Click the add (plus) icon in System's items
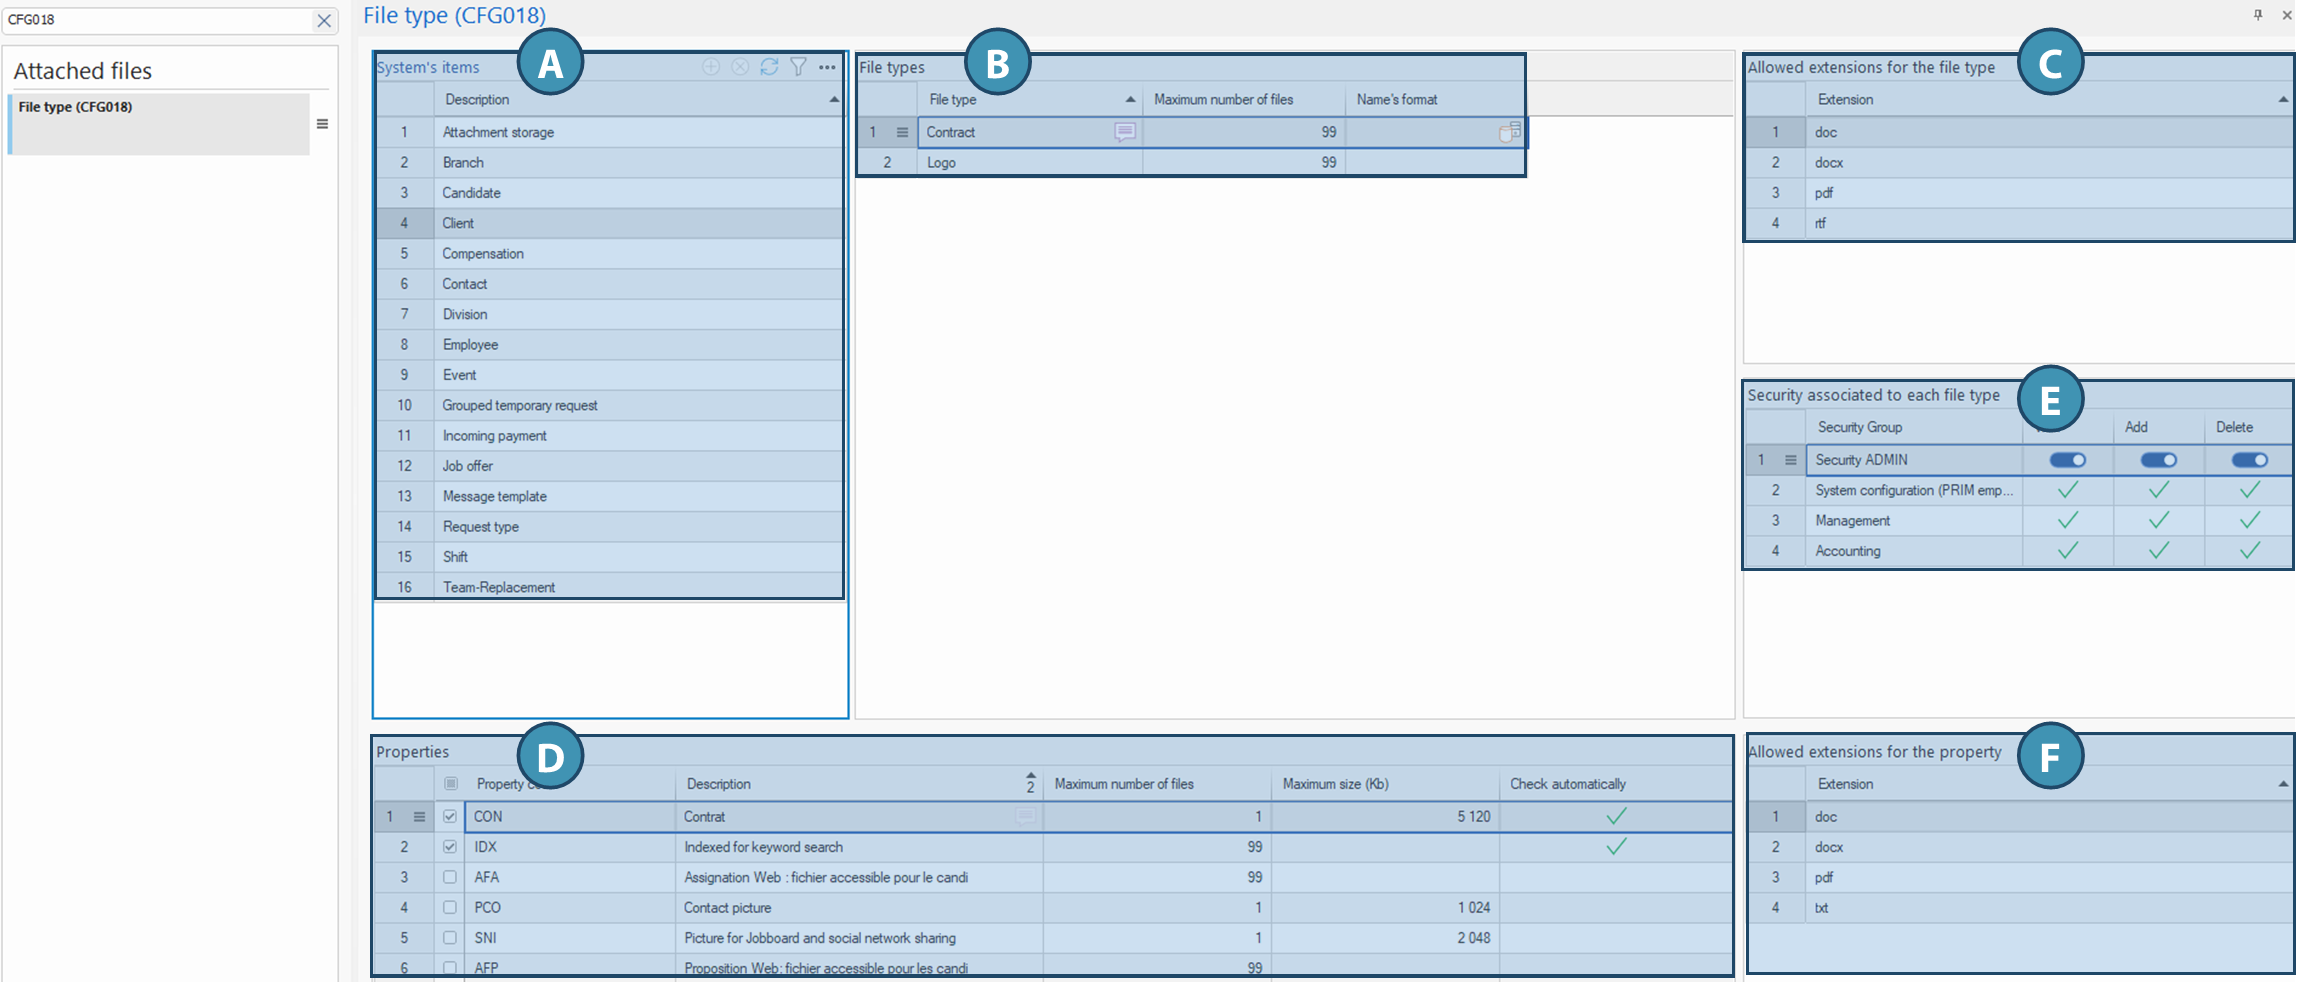This screenshot has width=2297, height=982. (711, 67)
